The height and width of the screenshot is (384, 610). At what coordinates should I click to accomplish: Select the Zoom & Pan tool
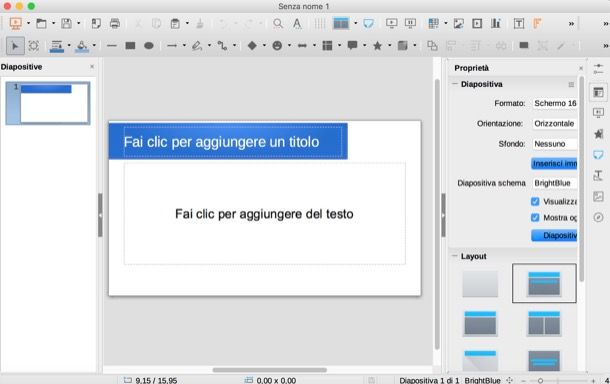point(34,46)
